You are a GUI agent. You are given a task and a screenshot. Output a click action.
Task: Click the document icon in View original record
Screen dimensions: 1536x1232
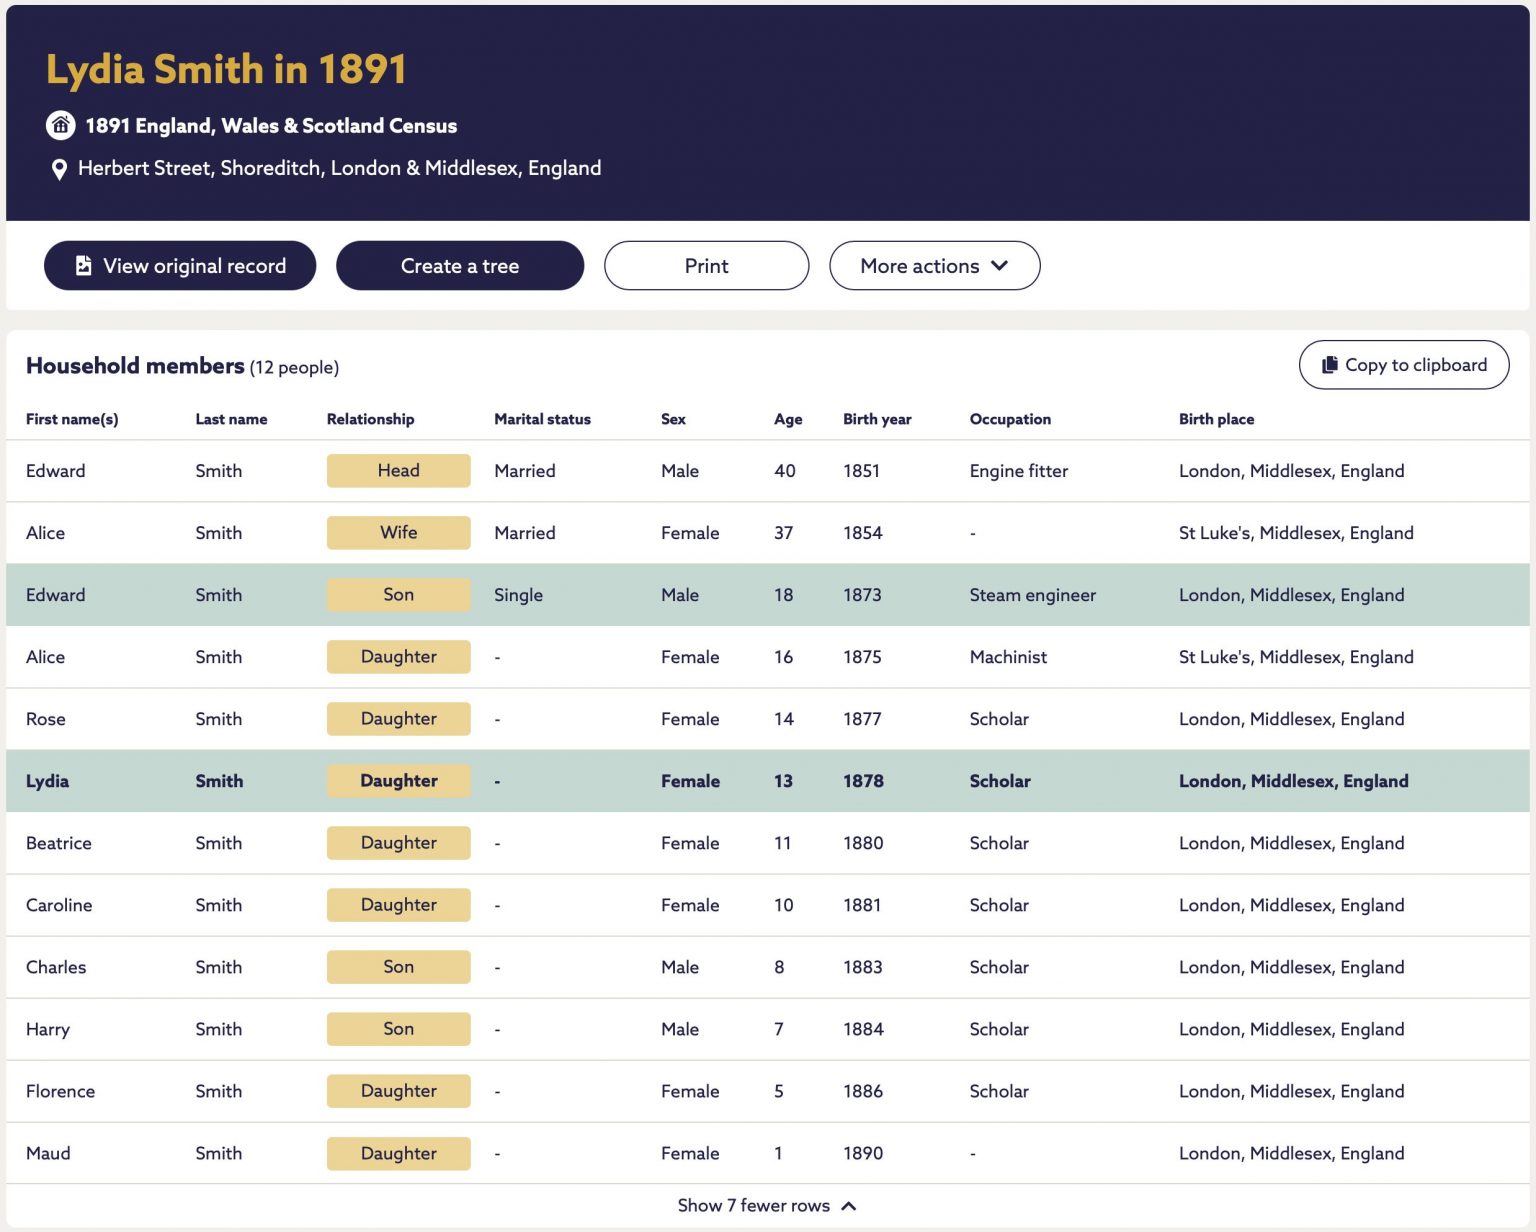click(84, 266)
